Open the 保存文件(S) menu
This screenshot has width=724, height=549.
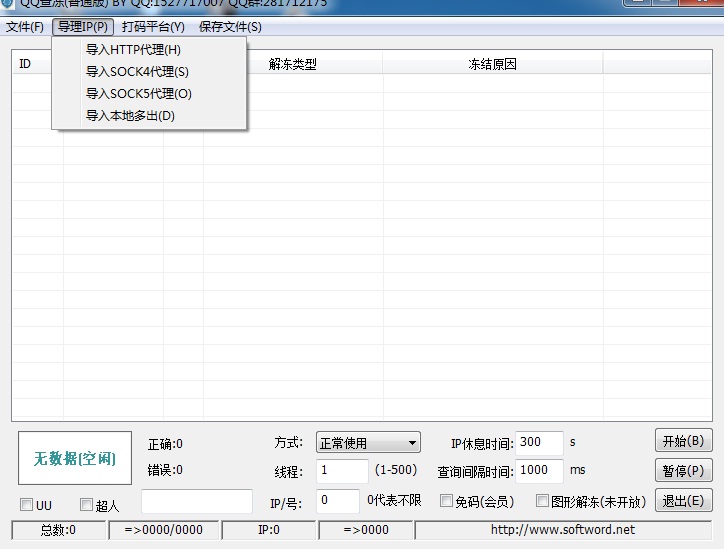point(230,27)
